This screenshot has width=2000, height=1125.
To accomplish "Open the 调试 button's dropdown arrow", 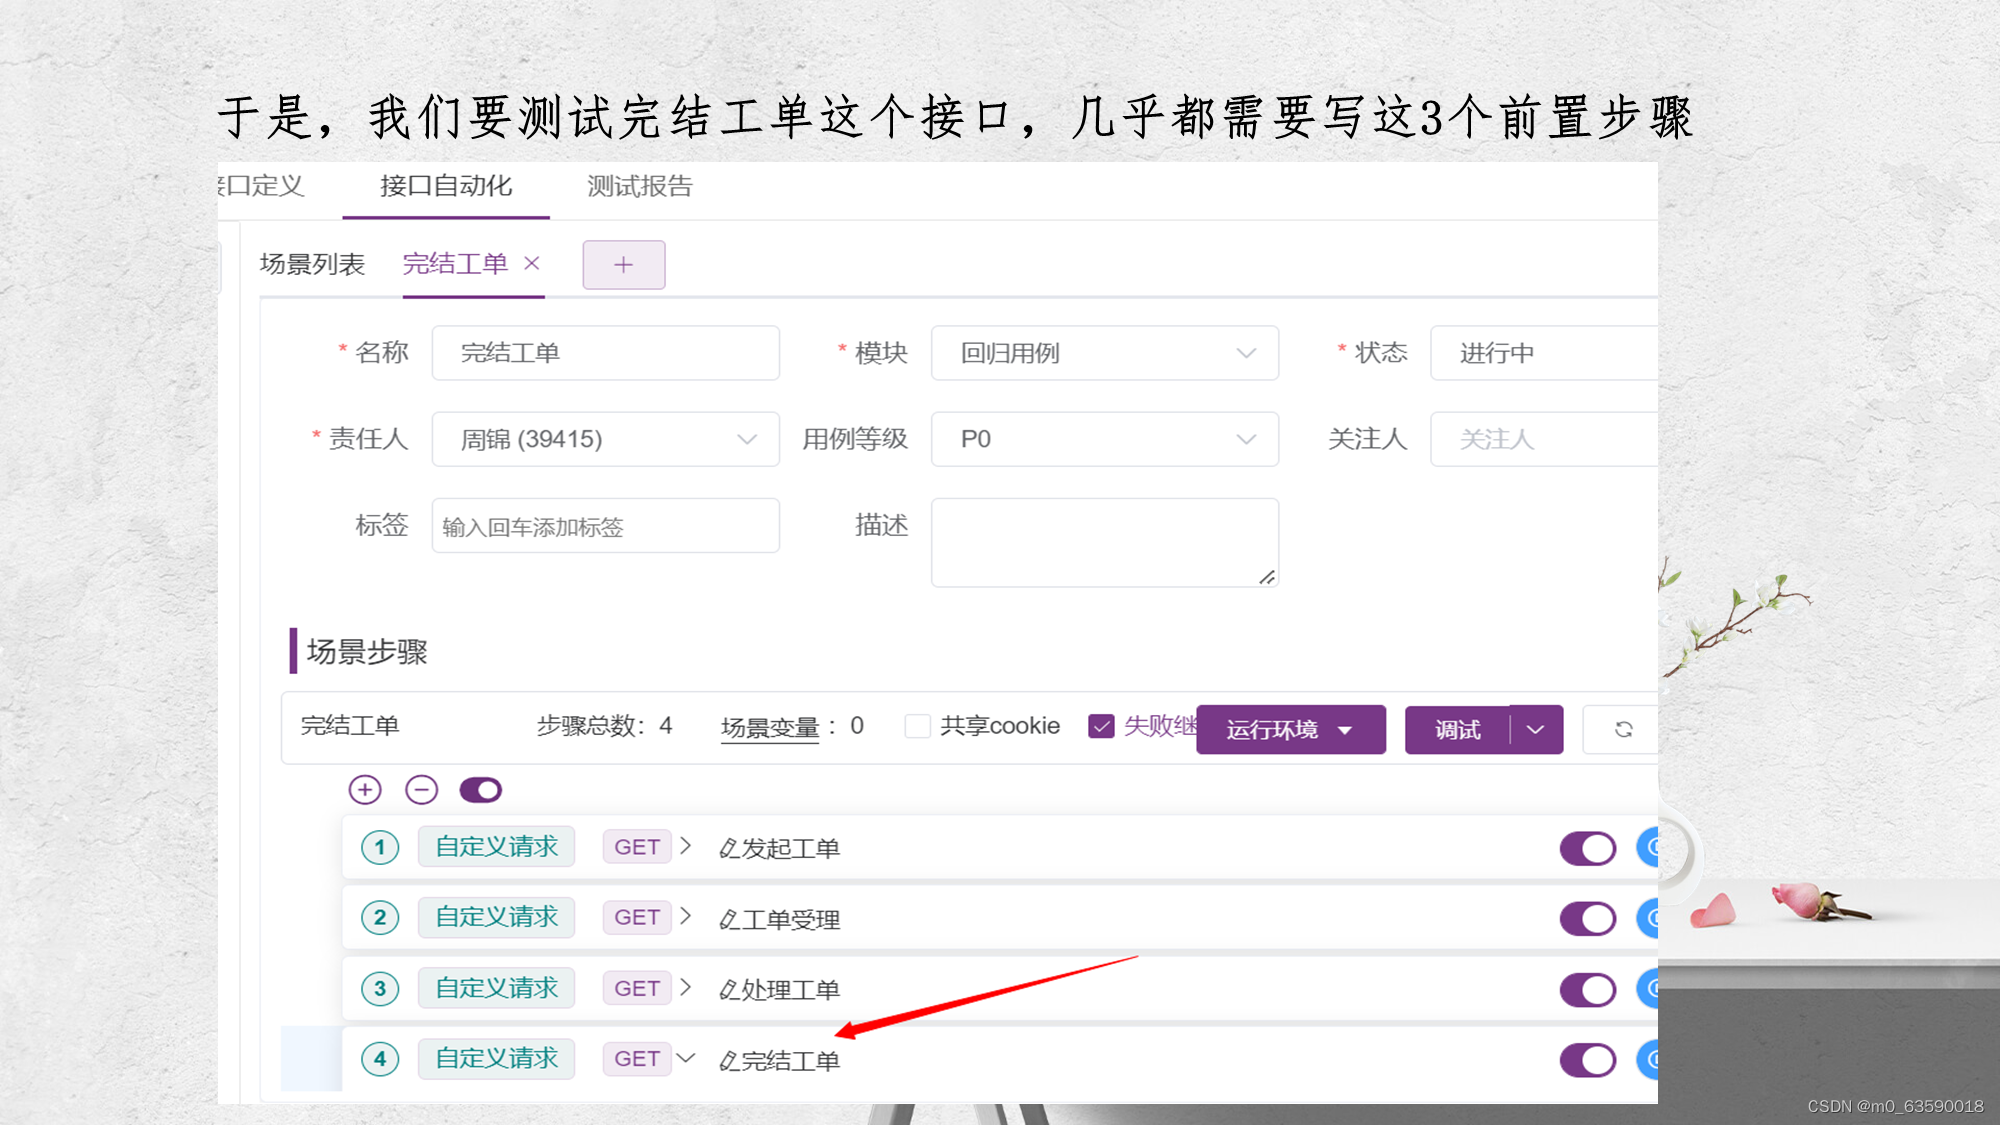I will pos(1536,729).
